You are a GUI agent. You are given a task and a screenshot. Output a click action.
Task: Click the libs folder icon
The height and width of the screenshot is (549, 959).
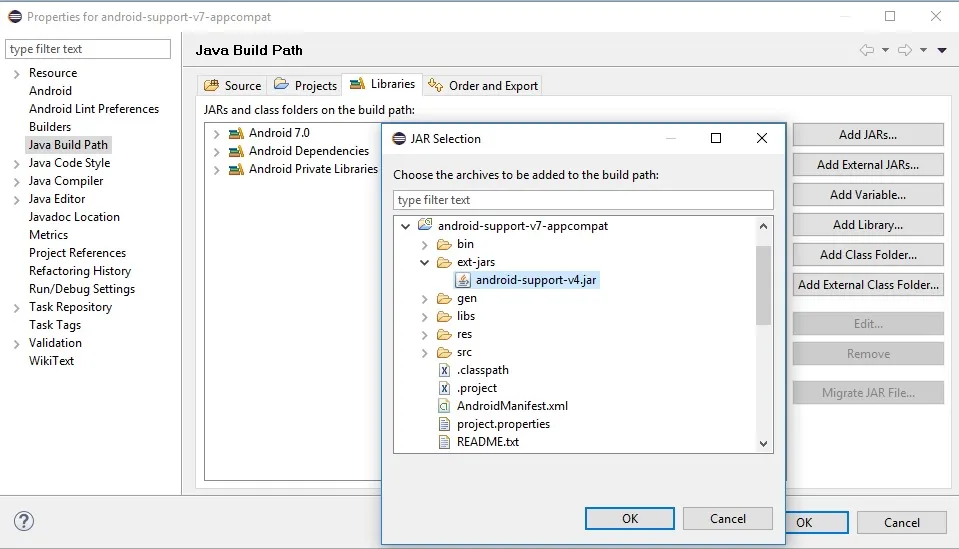point(444,317)
